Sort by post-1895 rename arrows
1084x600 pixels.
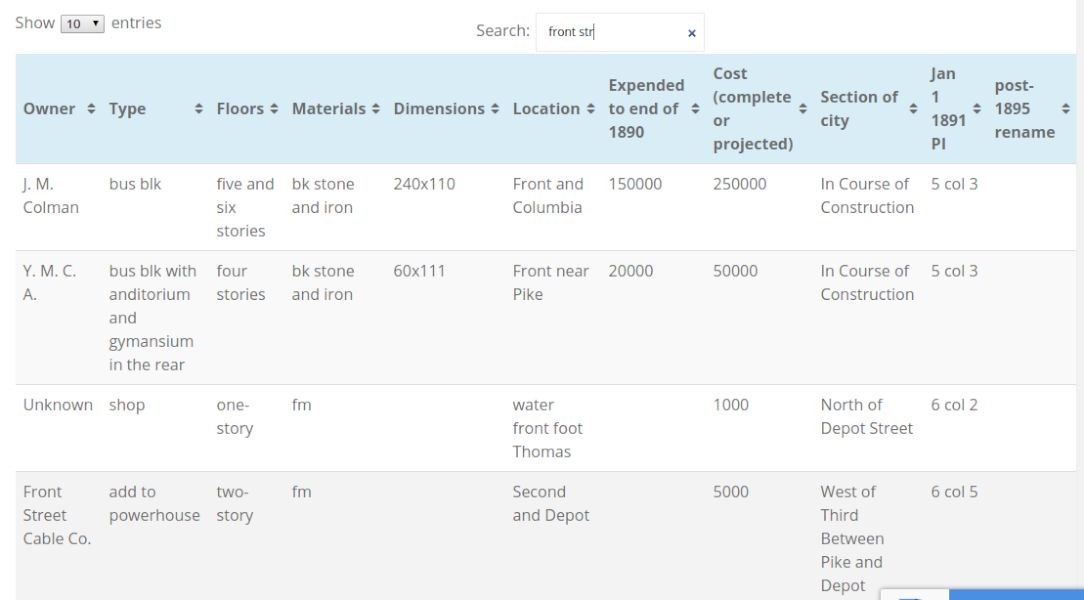point(1065,109)
